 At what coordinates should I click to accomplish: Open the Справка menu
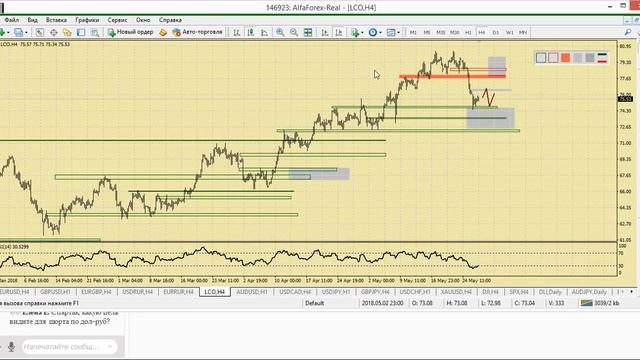pos(170,20)
